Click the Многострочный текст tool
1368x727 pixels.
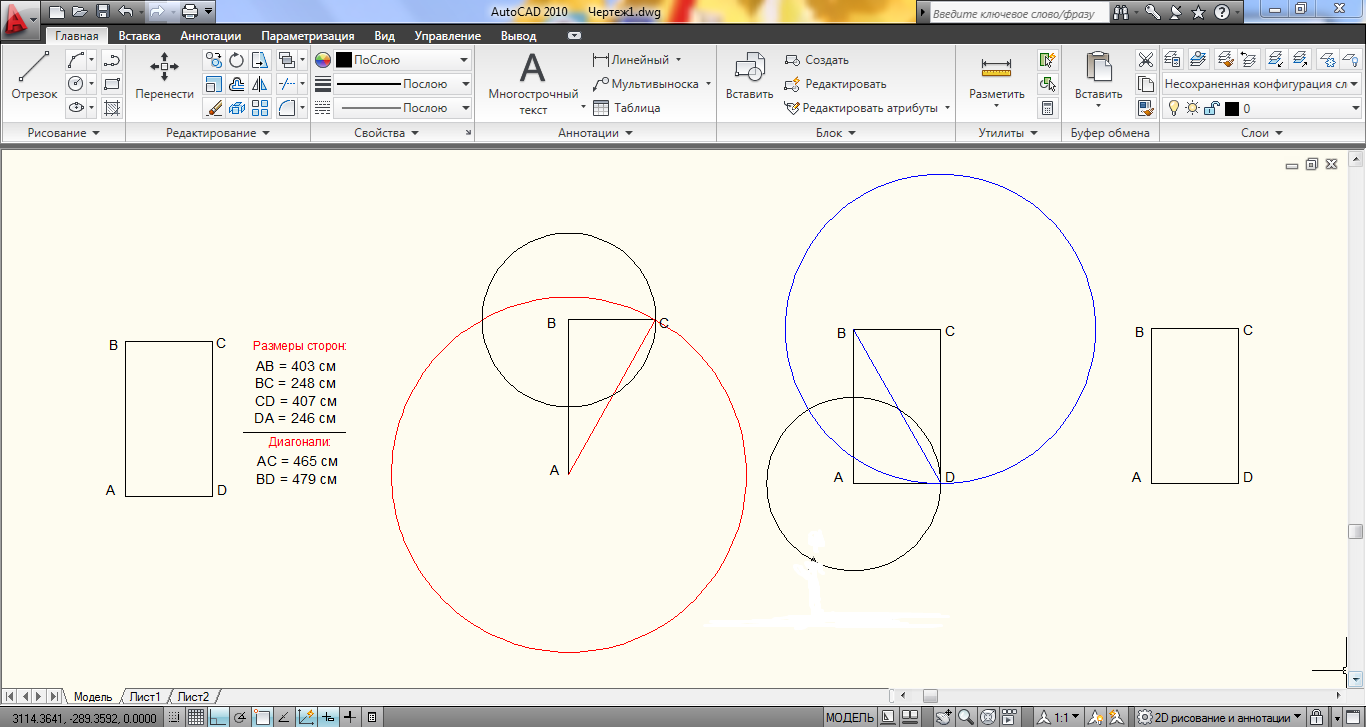point(533,82)
